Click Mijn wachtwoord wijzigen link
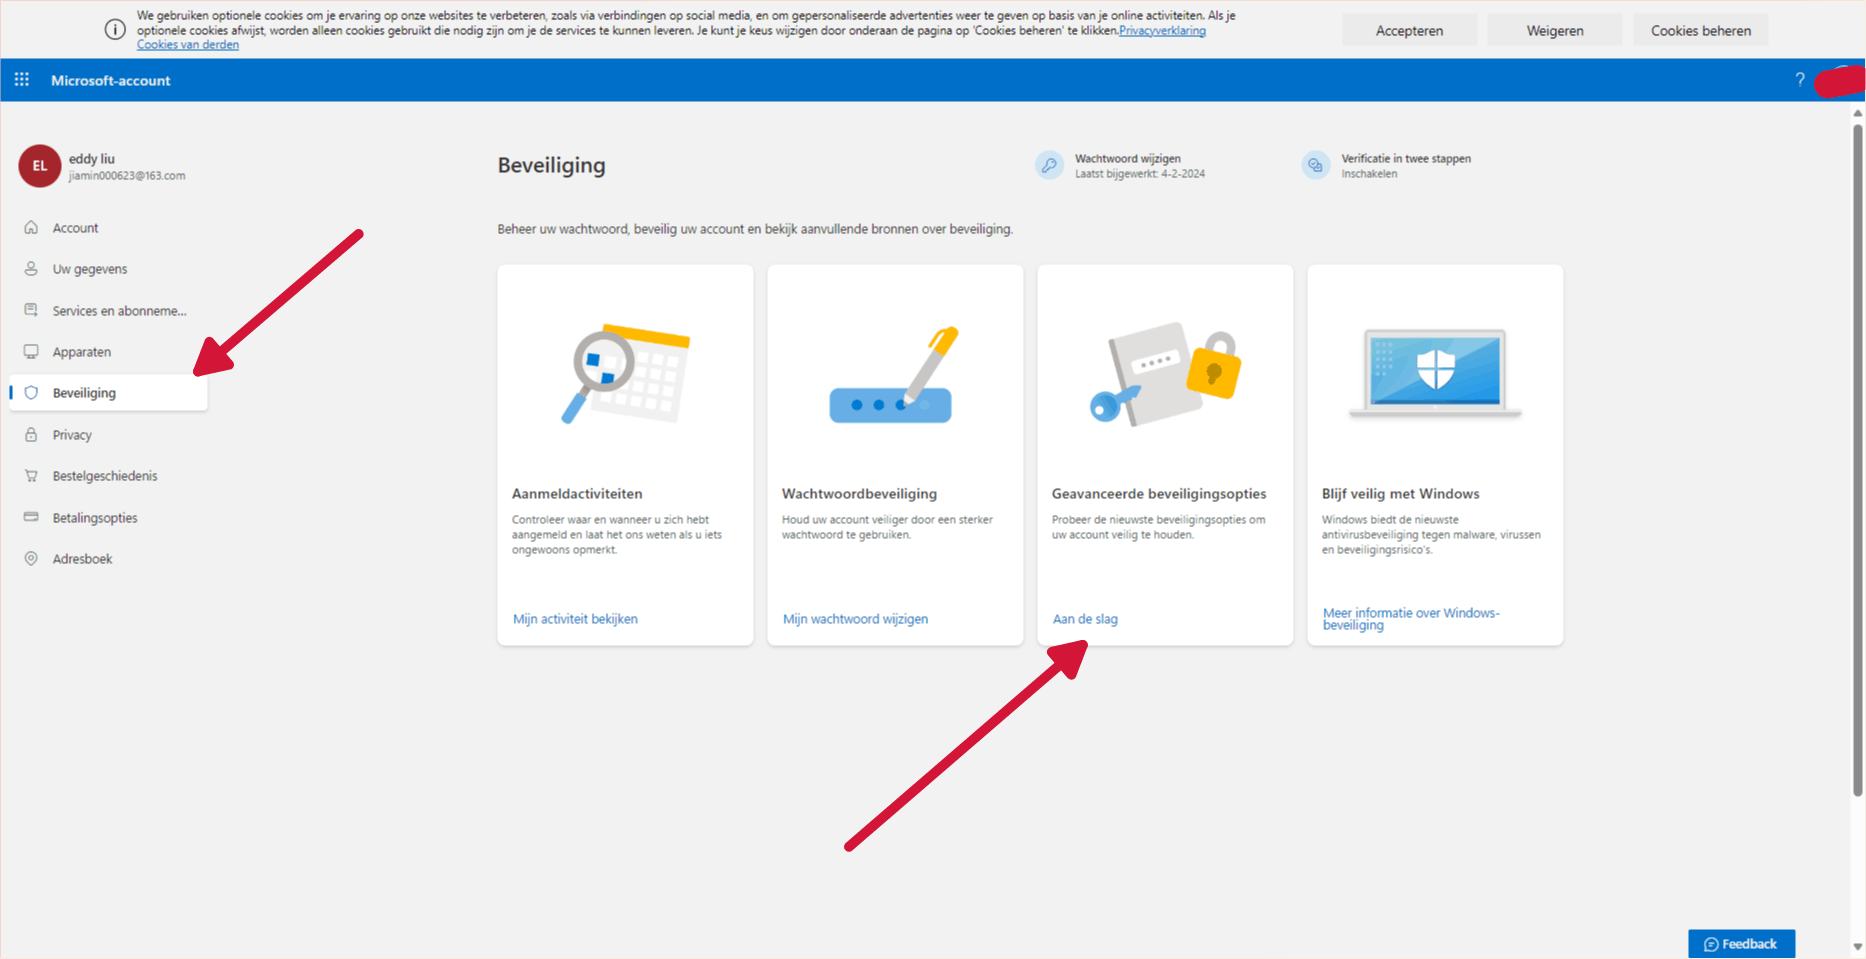 855,619
